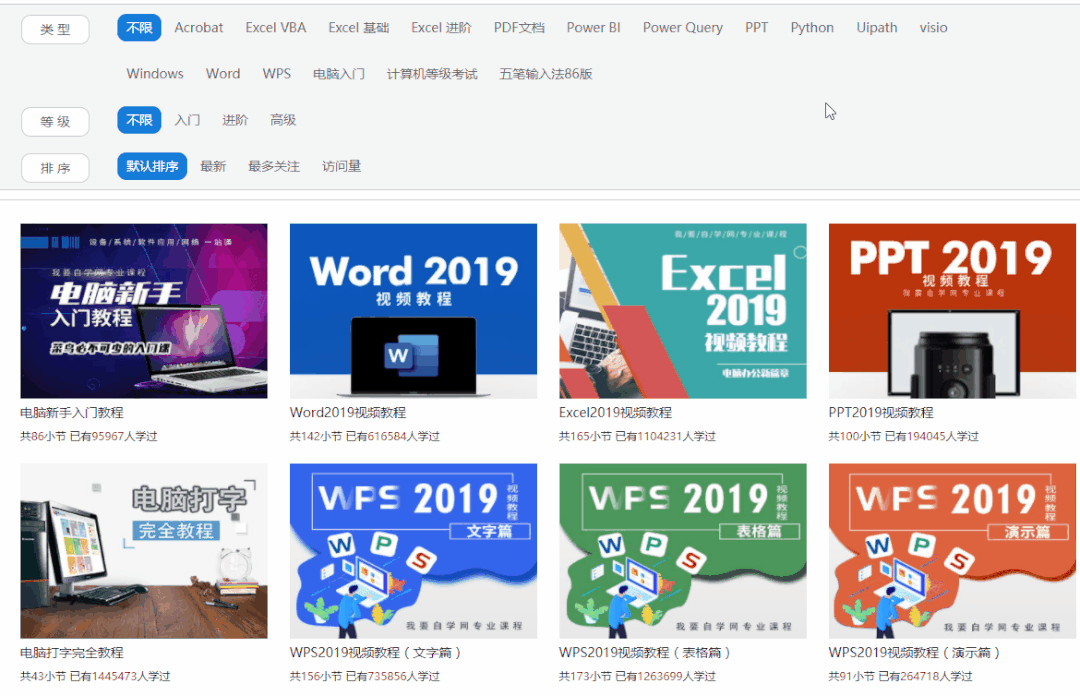
Task: Filter courses by Acrobat
Action: click(x=198, y=28)
